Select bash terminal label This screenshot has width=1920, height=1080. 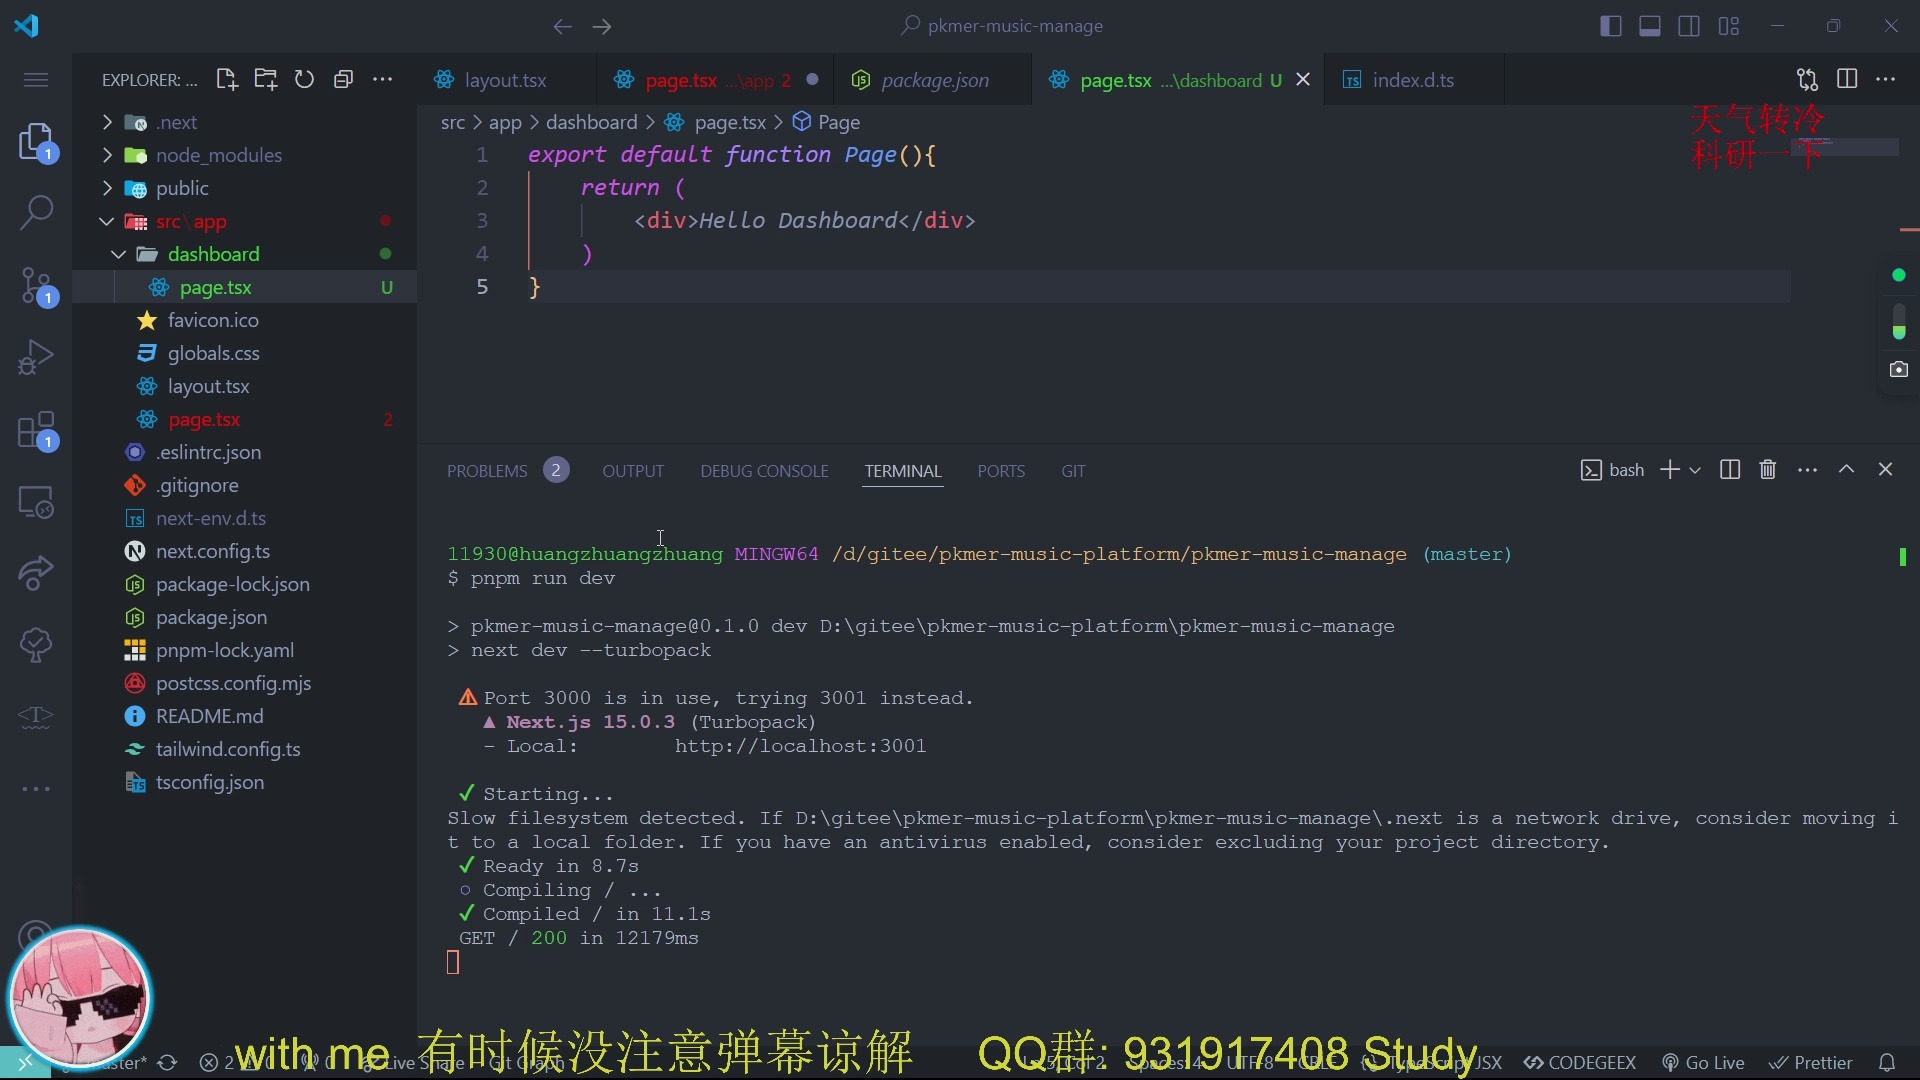pos(1612,470)
